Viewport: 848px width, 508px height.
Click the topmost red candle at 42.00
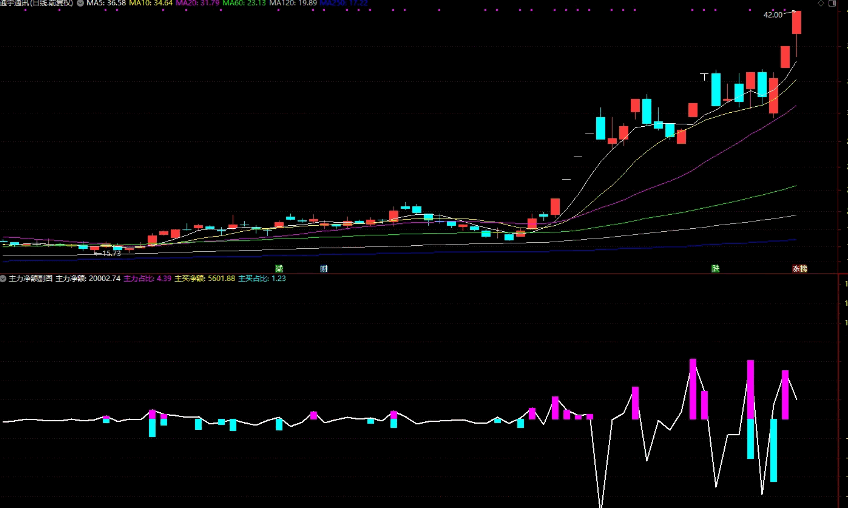coord(797,23)
